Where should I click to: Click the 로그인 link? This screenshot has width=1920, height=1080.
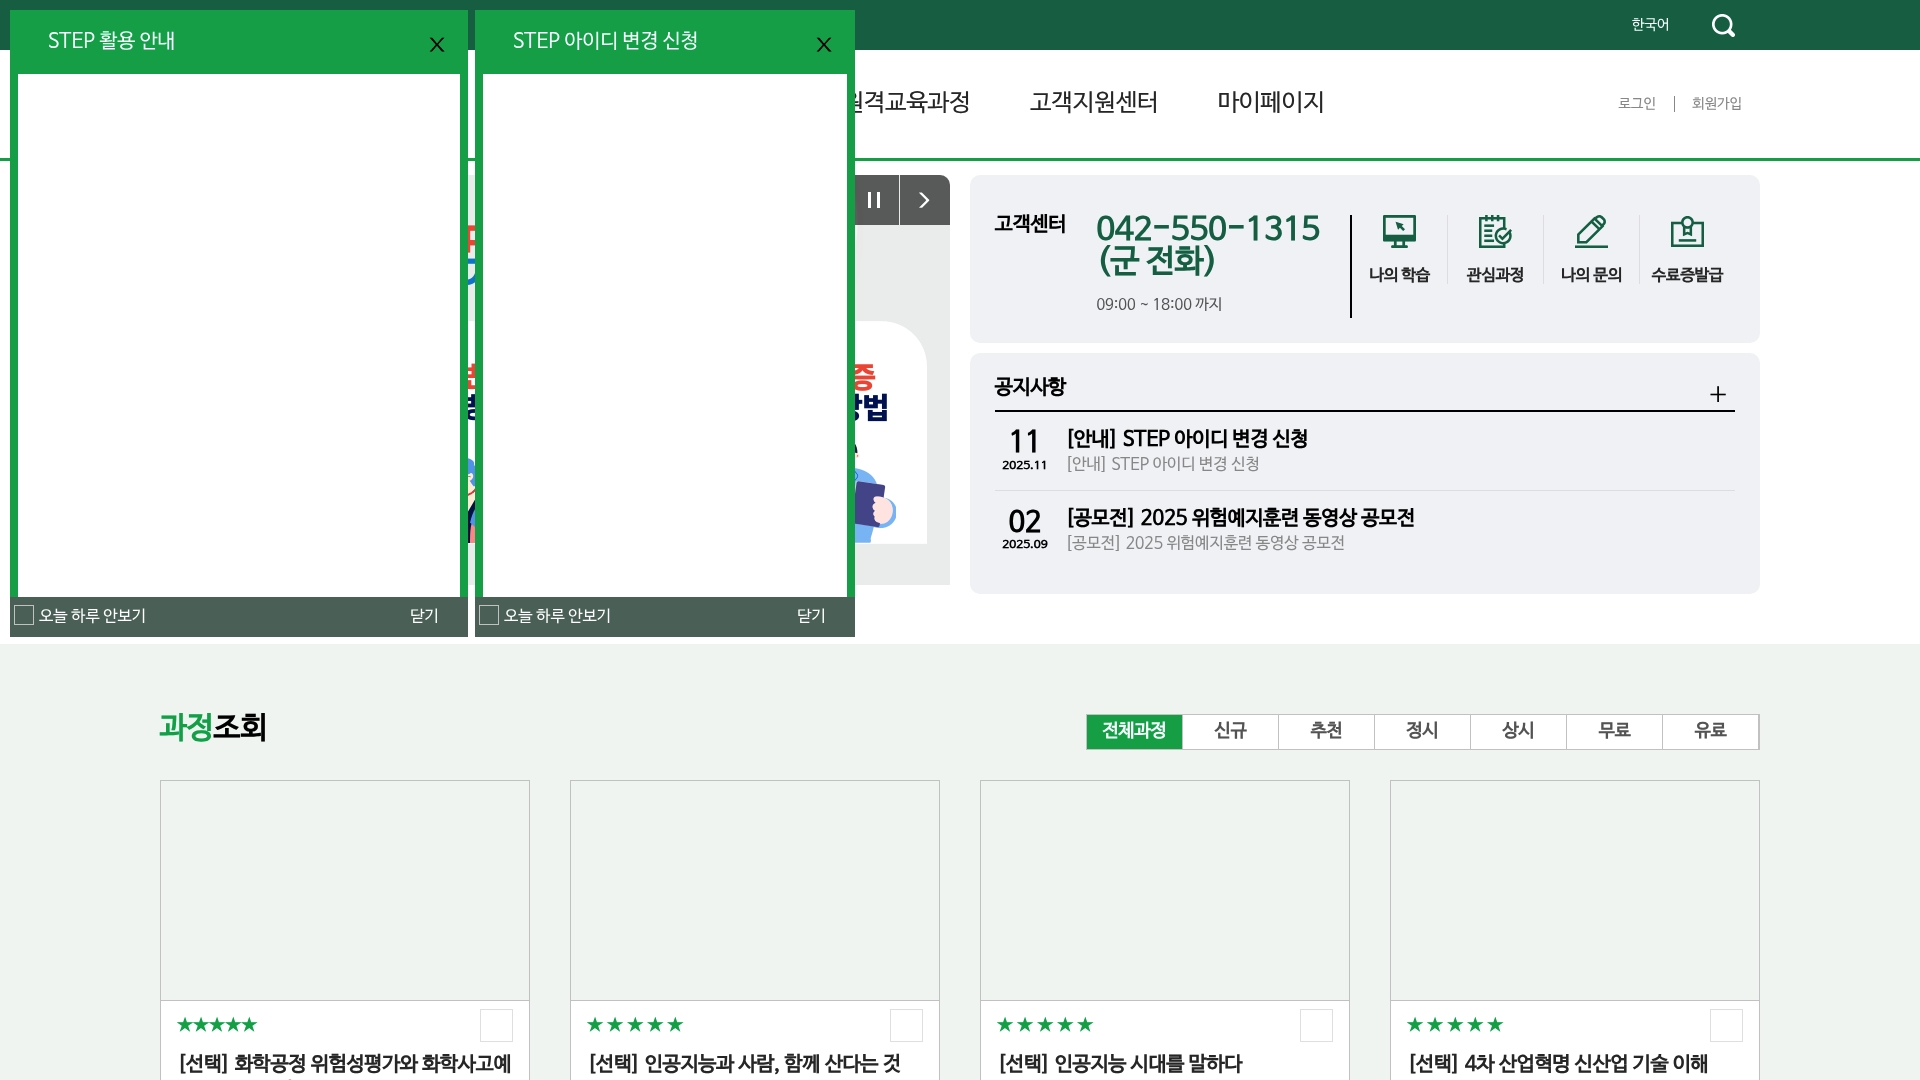(1637, 103)
